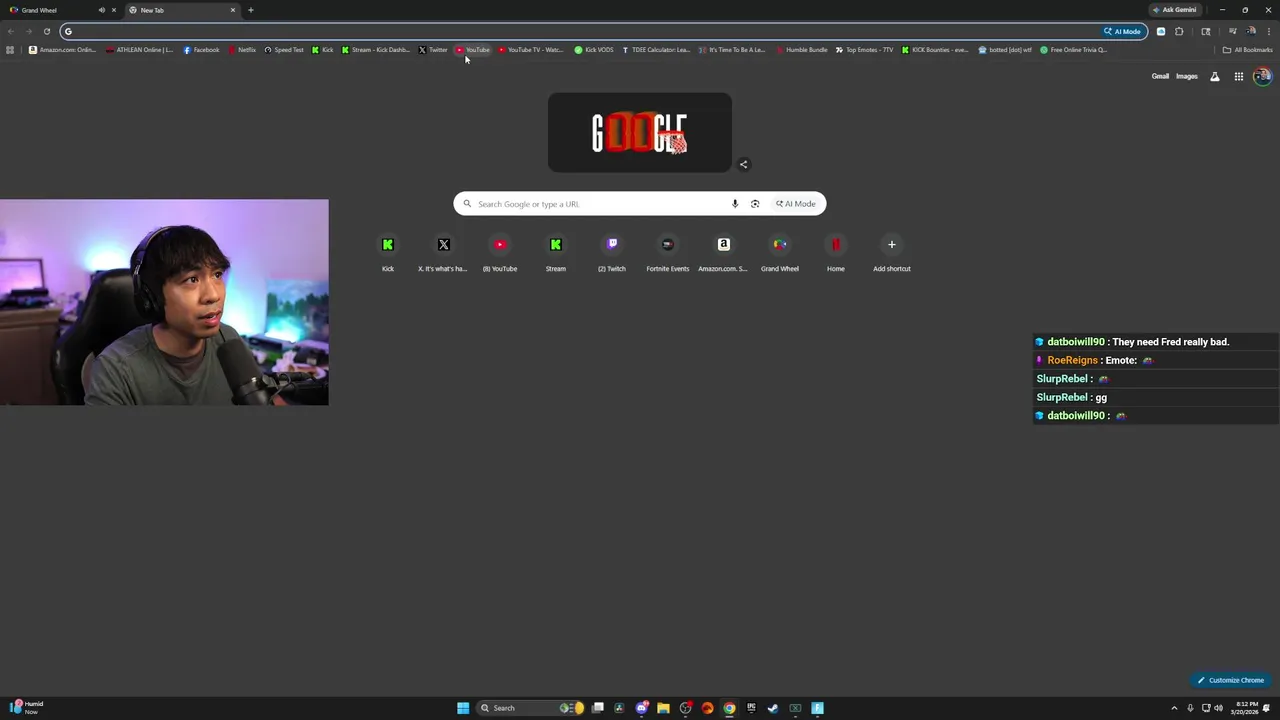The image size is (1280, 720).
Task: Open the Humble Bundle bookmark
Action: pyautogui.click(x=801, y=50)
